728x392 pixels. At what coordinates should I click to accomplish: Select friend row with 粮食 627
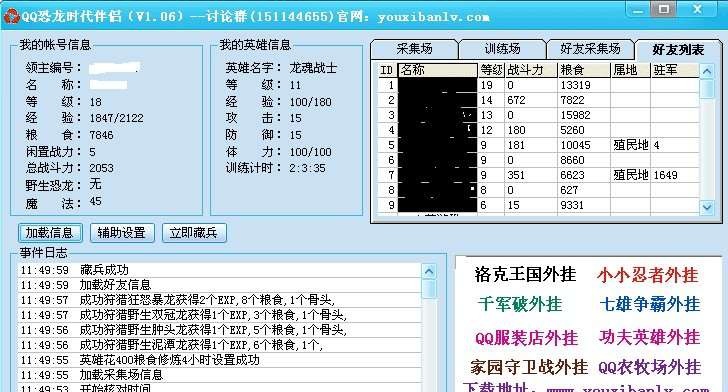tap(539, 190)
